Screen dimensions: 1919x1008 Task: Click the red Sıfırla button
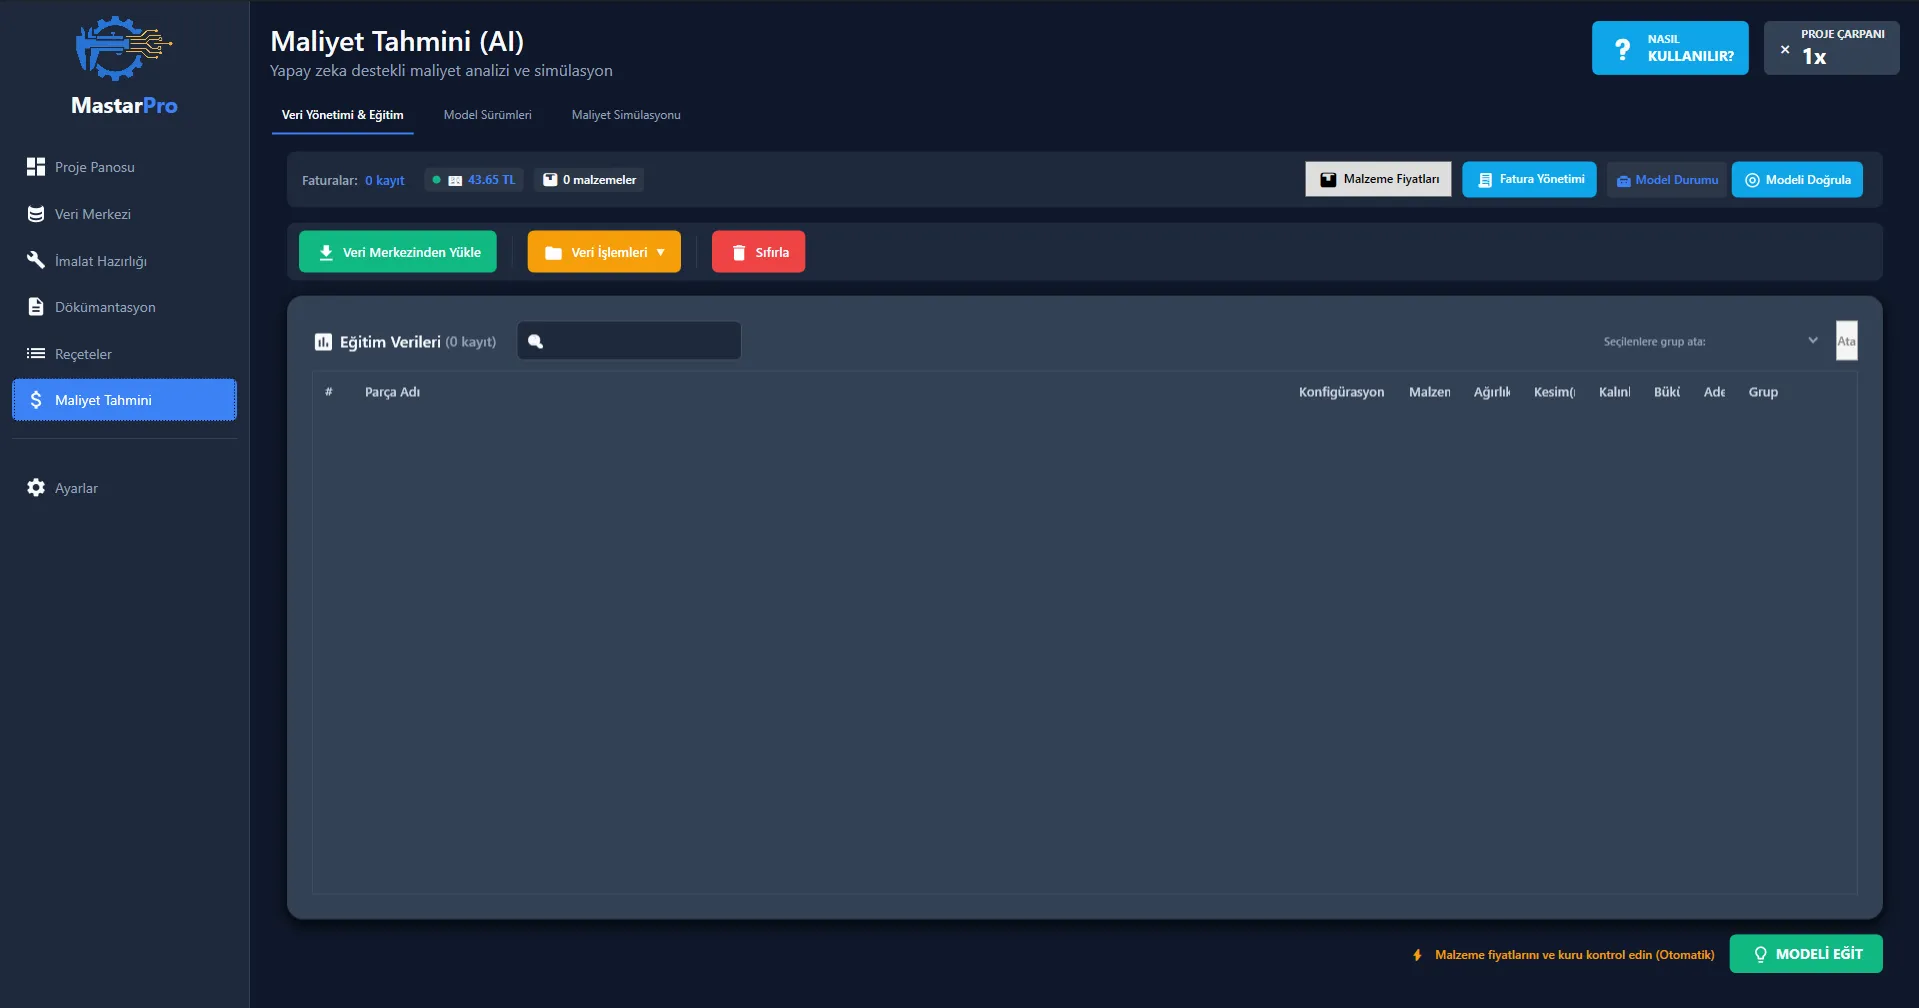click(758, 252)
